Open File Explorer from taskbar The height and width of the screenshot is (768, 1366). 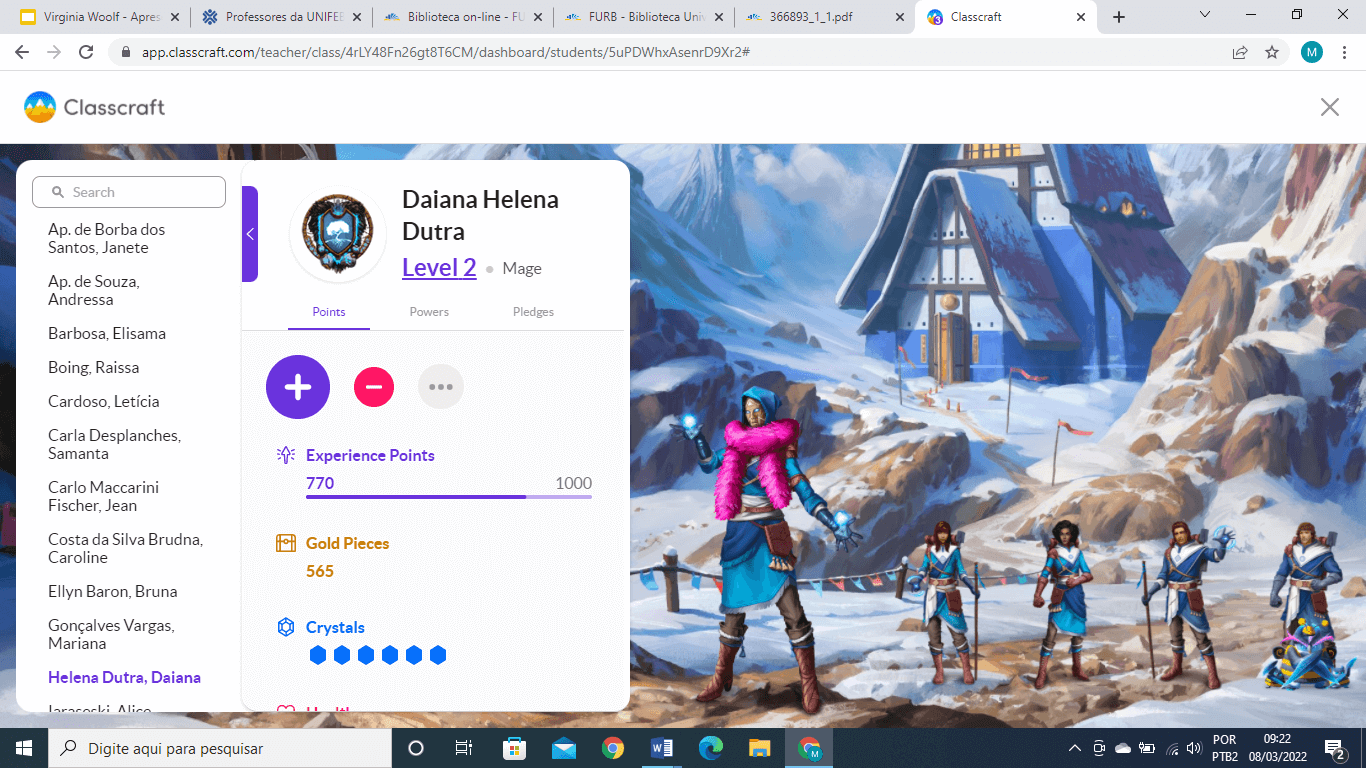point(760,748)
